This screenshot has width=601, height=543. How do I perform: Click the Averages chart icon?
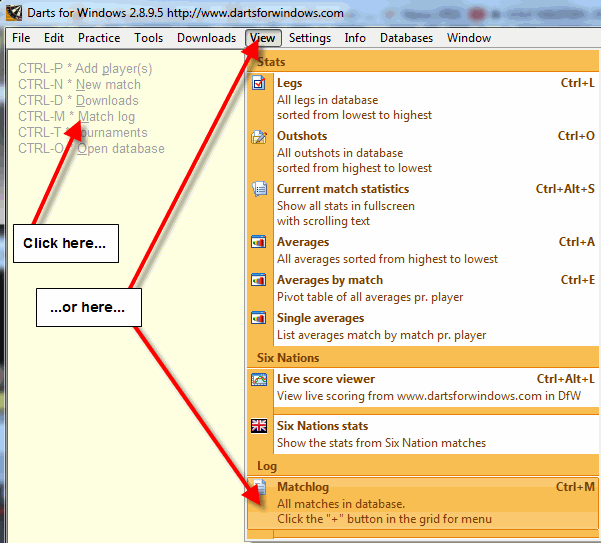point(259,242)
